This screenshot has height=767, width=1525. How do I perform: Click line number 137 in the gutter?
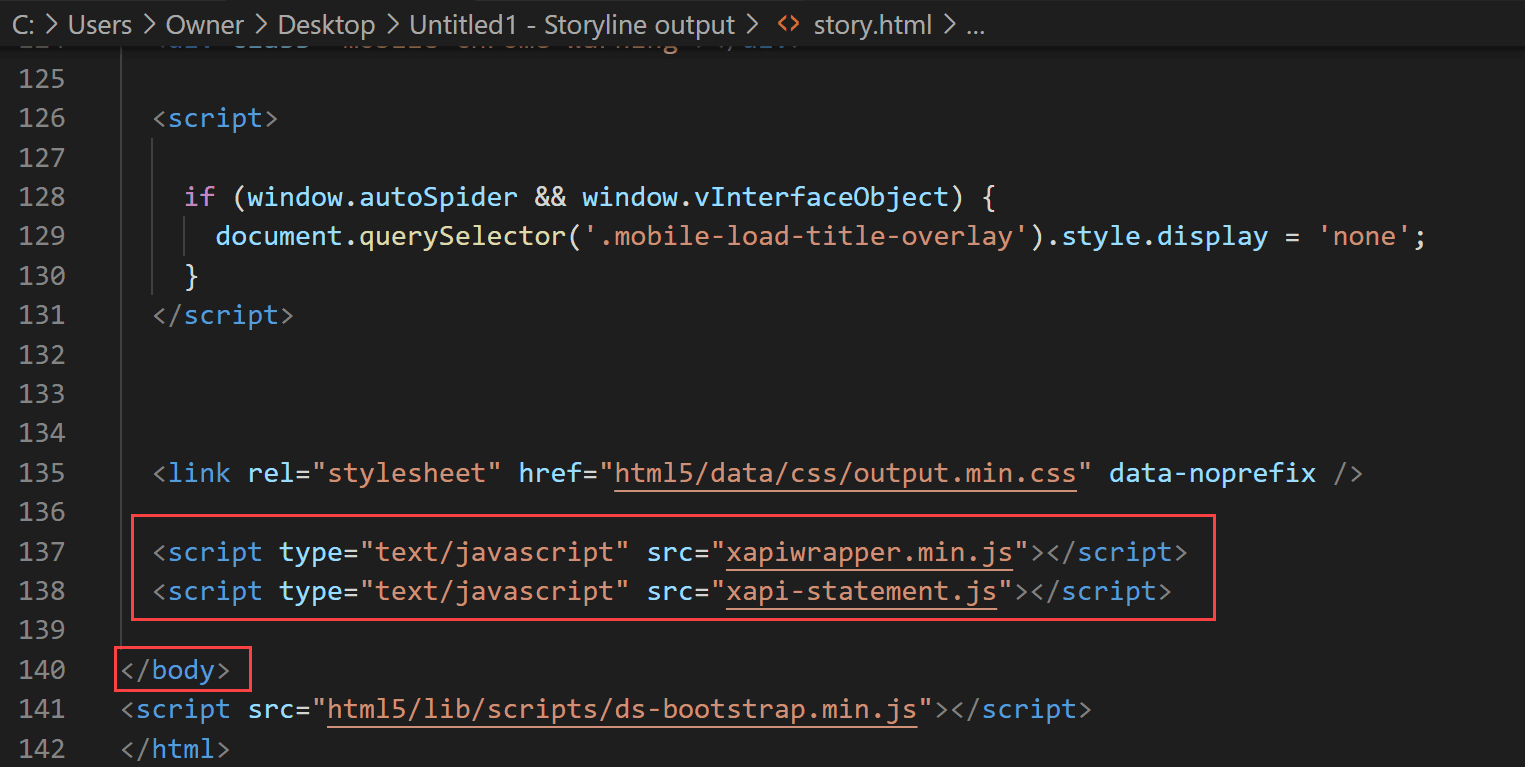pyautogui.click(x=41, y=552)
